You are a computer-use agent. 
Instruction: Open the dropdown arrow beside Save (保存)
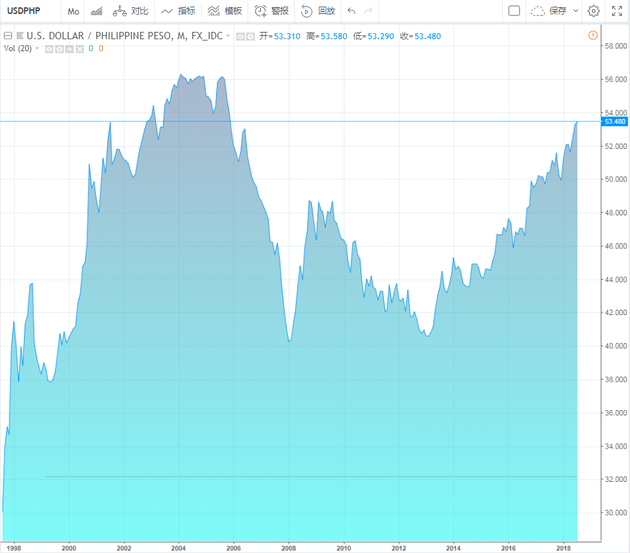click(575, 11)
